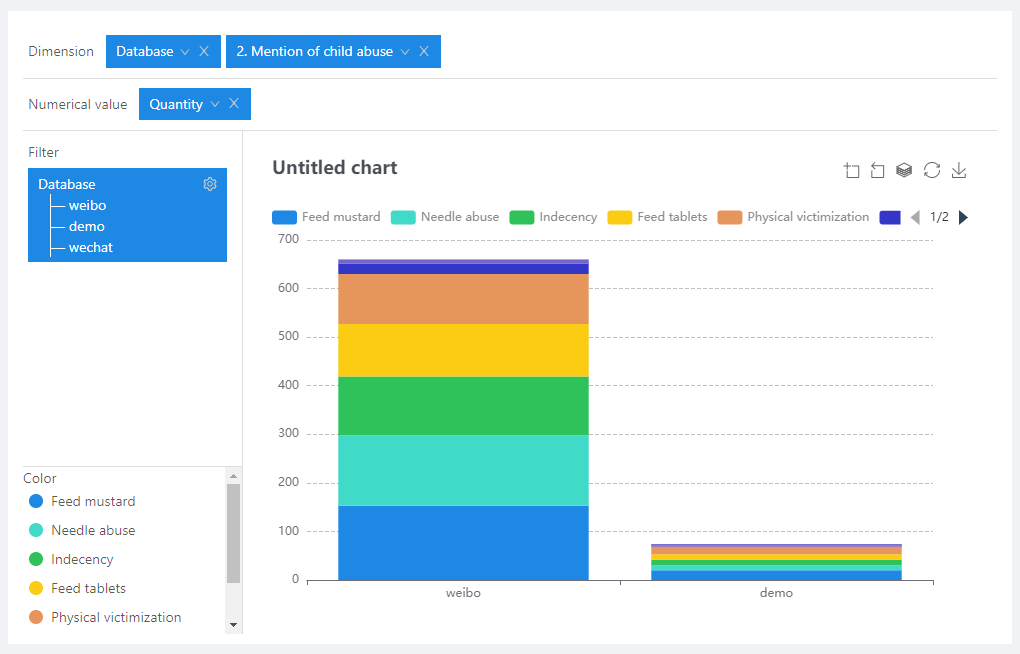Open the Database dimension dropdown arrow
Image resolution: width=1020 pixels, height=654 pixels.
tap(185, 52)
